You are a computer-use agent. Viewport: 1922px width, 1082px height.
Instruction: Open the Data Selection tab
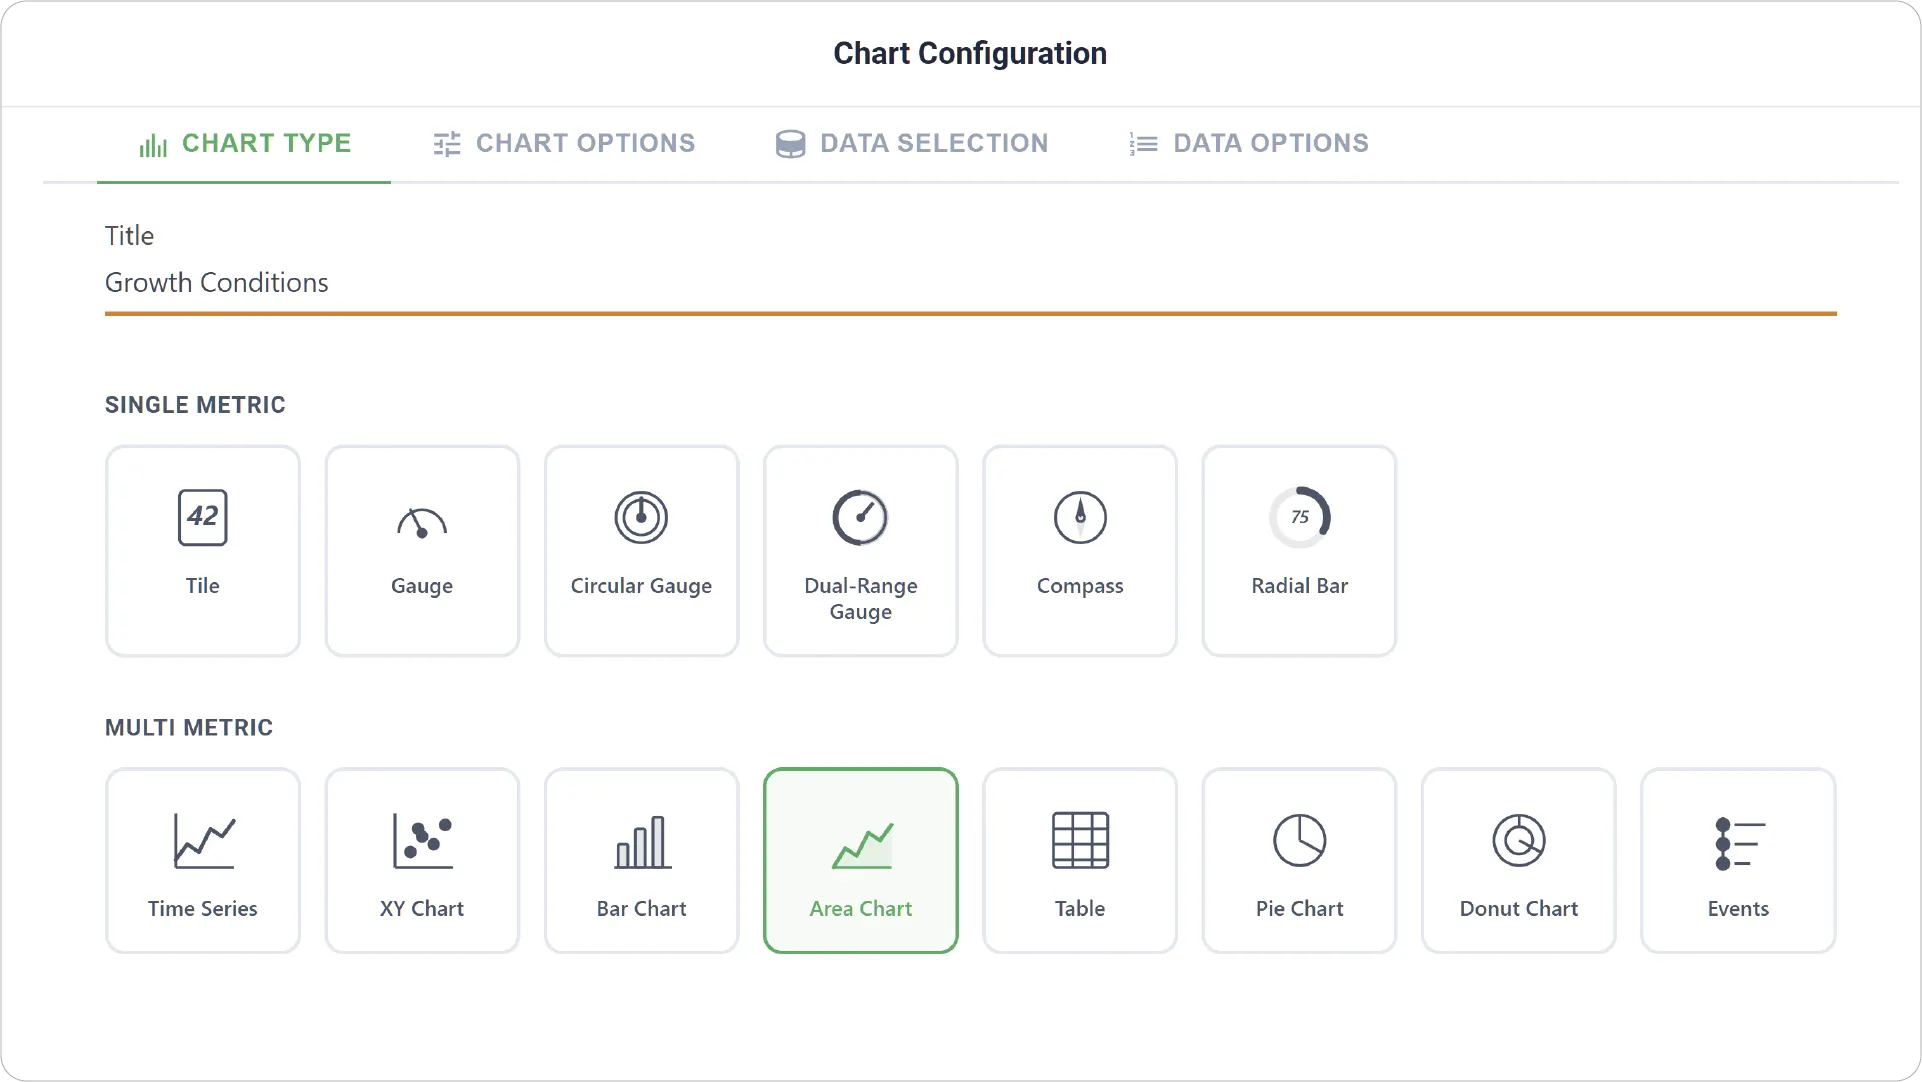[x=912, y=144]
